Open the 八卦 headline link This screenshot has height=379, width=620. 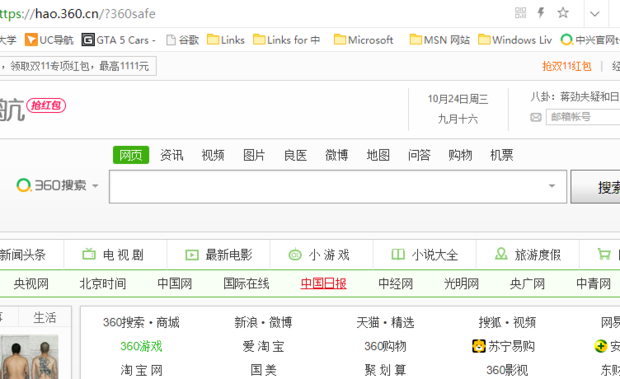point(575,96)
